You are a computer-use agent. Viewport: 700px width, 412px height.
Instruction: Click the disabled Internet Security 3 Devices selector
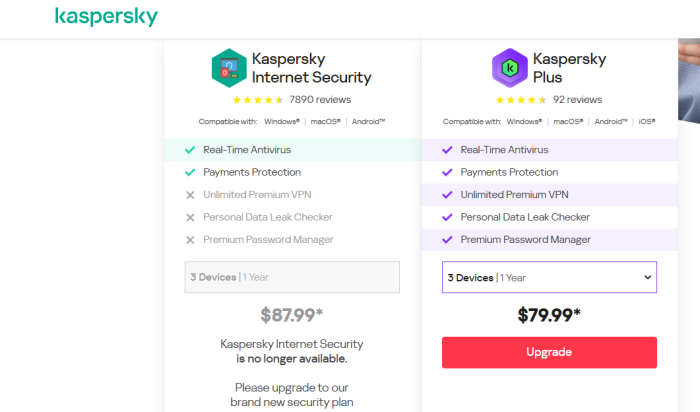(292, 277)
